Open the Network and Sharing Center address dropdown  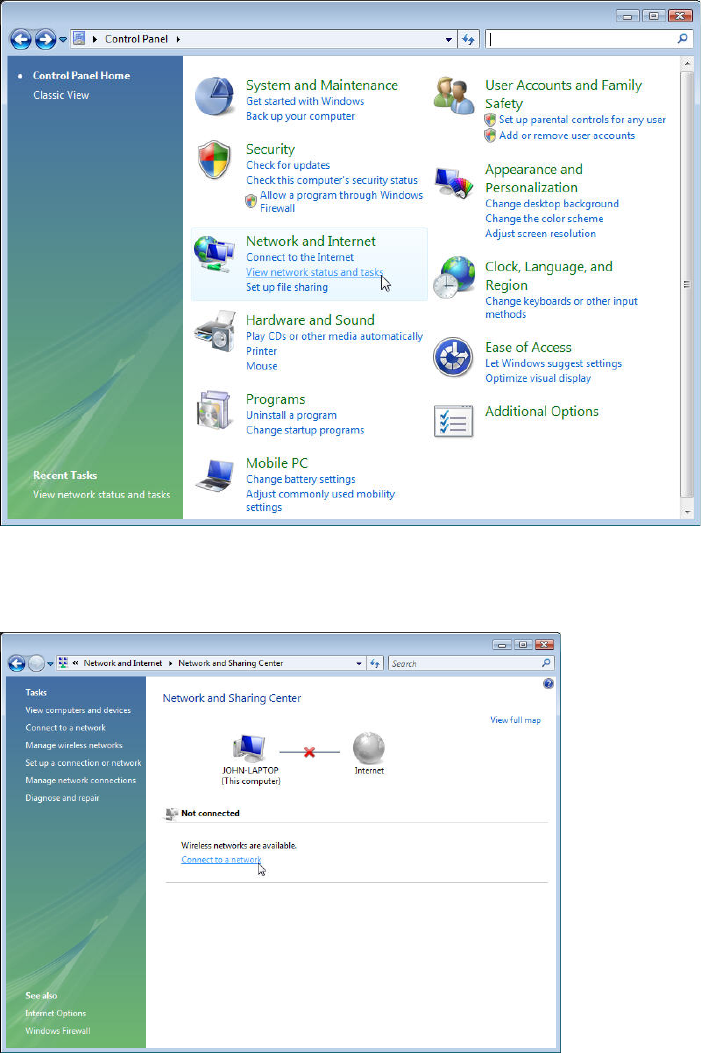(359, 663)
